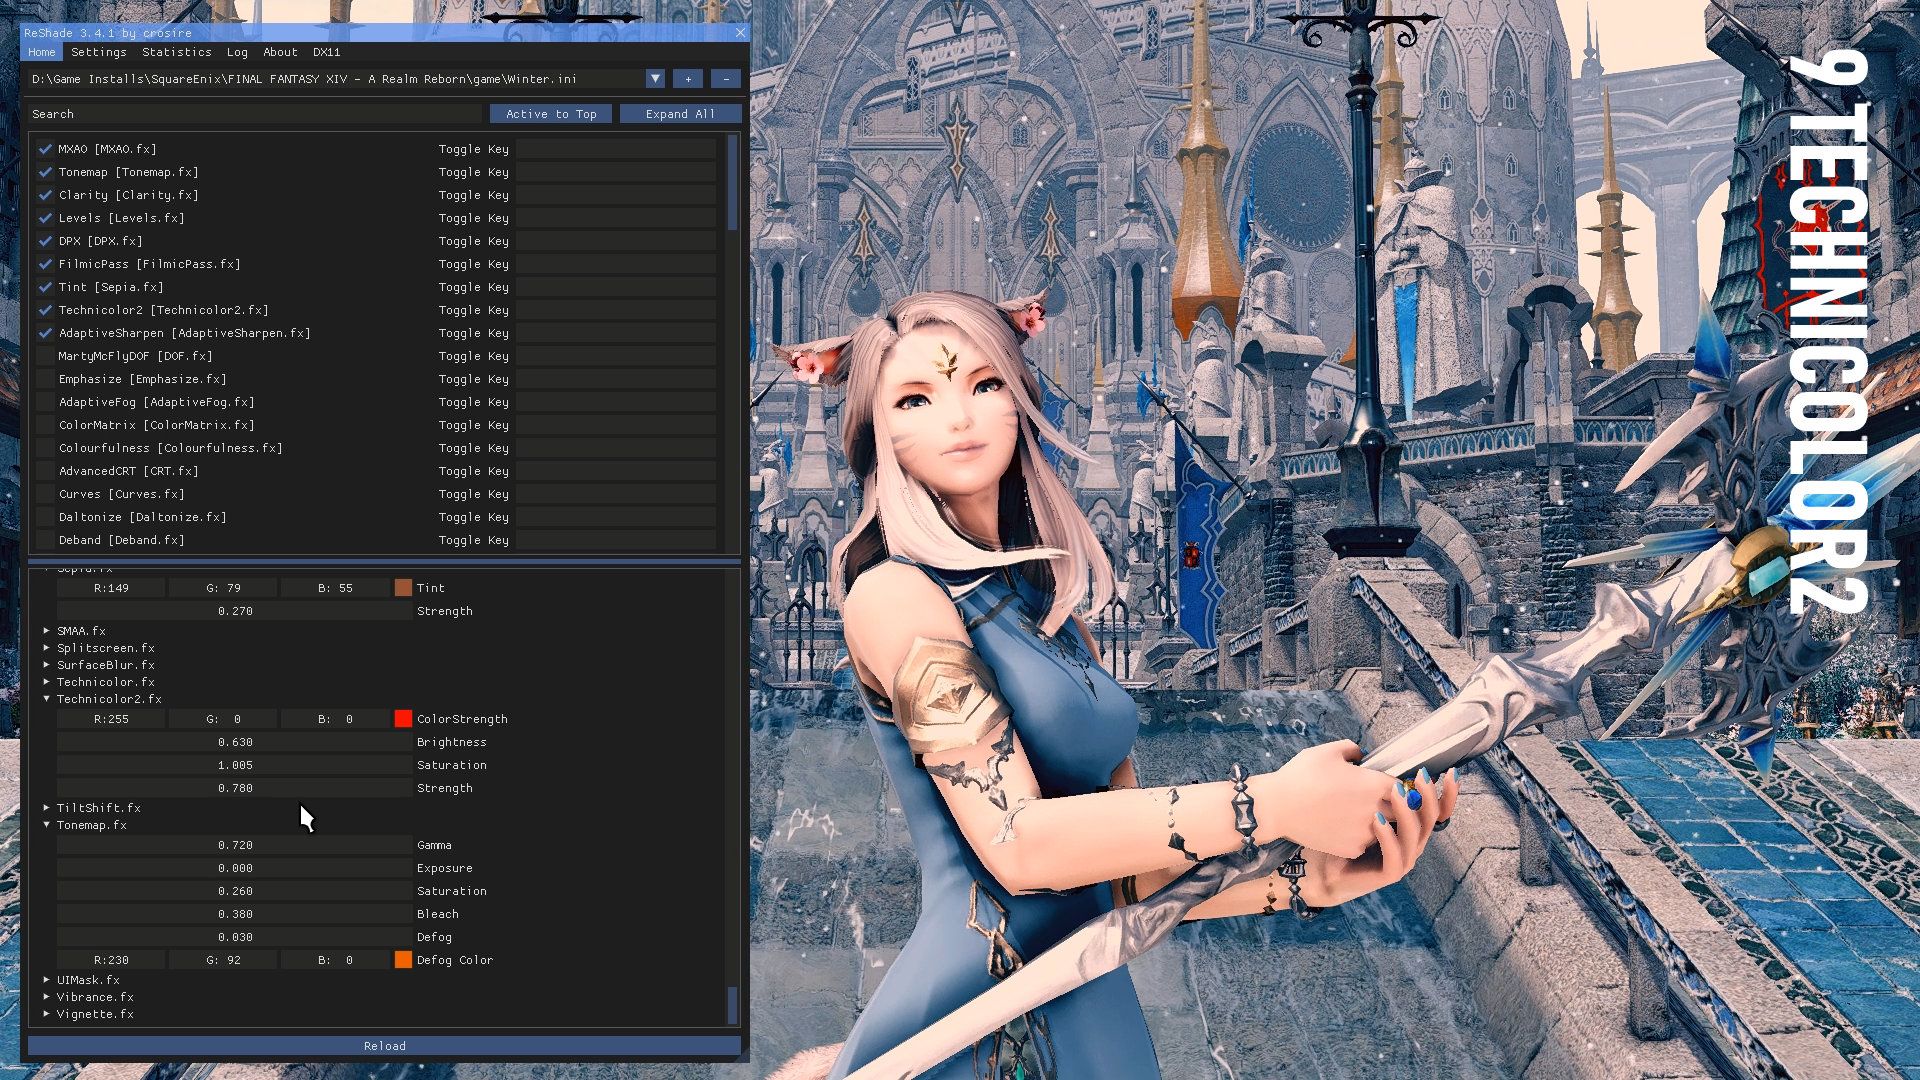The image size is (1920, 1080).
Task: Click the Expand All button
Action: click(680, 114)
